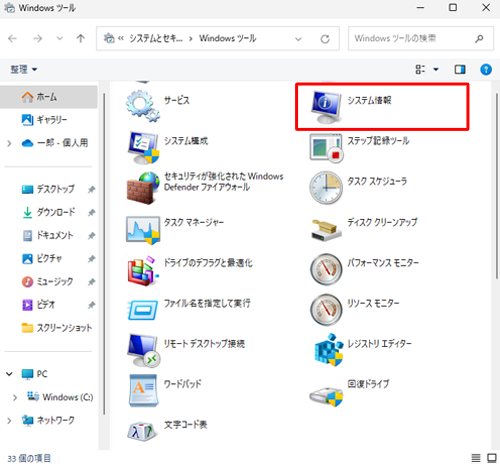The width and height of the screenshot is (500, 464).
Task: Expand the ネットワーク tree node
Action: click(9, 421)
